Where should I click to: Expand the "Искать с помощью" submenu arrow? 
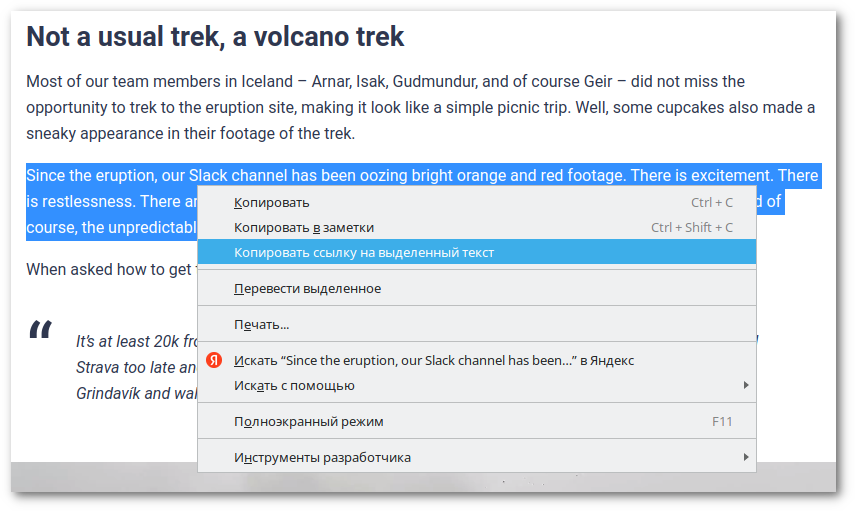(746, 386)
